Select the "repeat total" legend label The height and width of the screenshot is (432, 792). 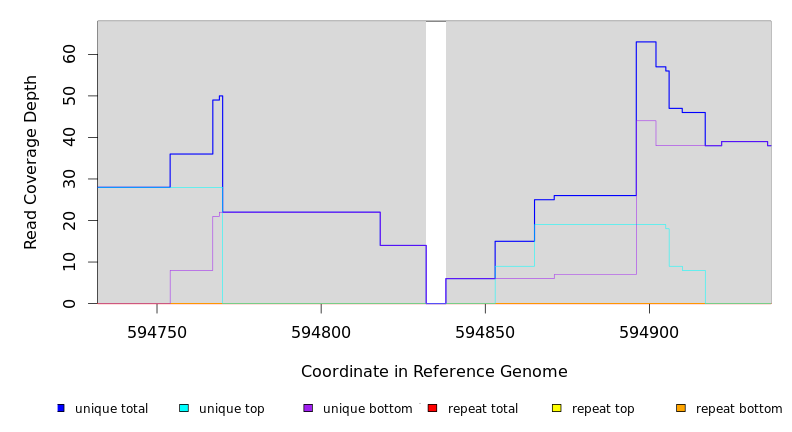[x=483, y=409]
